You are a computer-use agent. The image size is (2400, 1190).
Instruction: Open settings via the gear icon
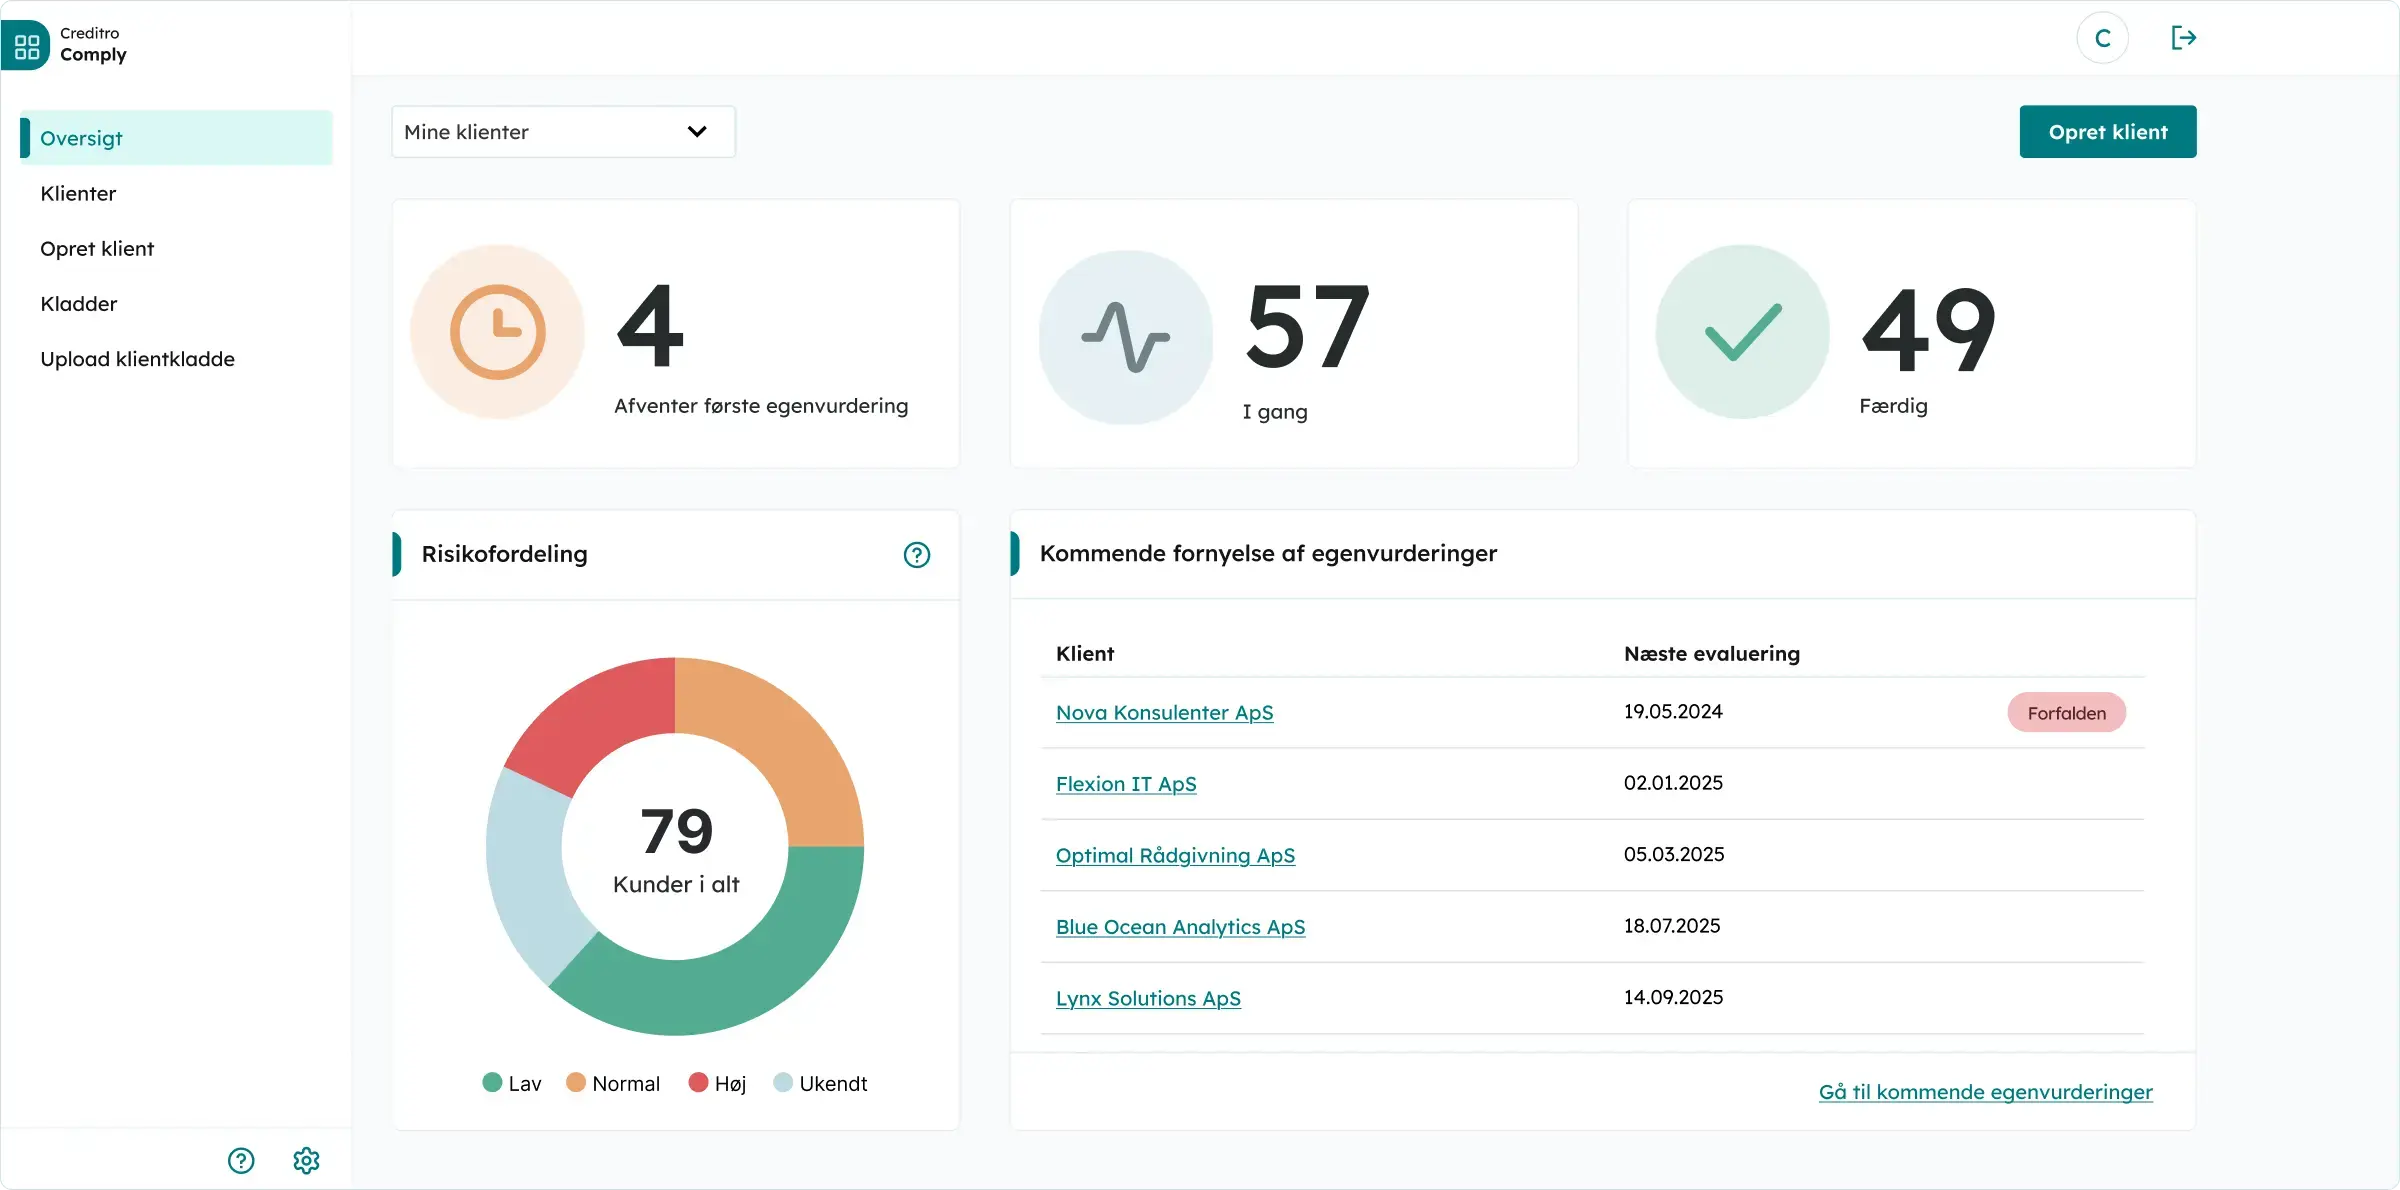click(306, 1160)
